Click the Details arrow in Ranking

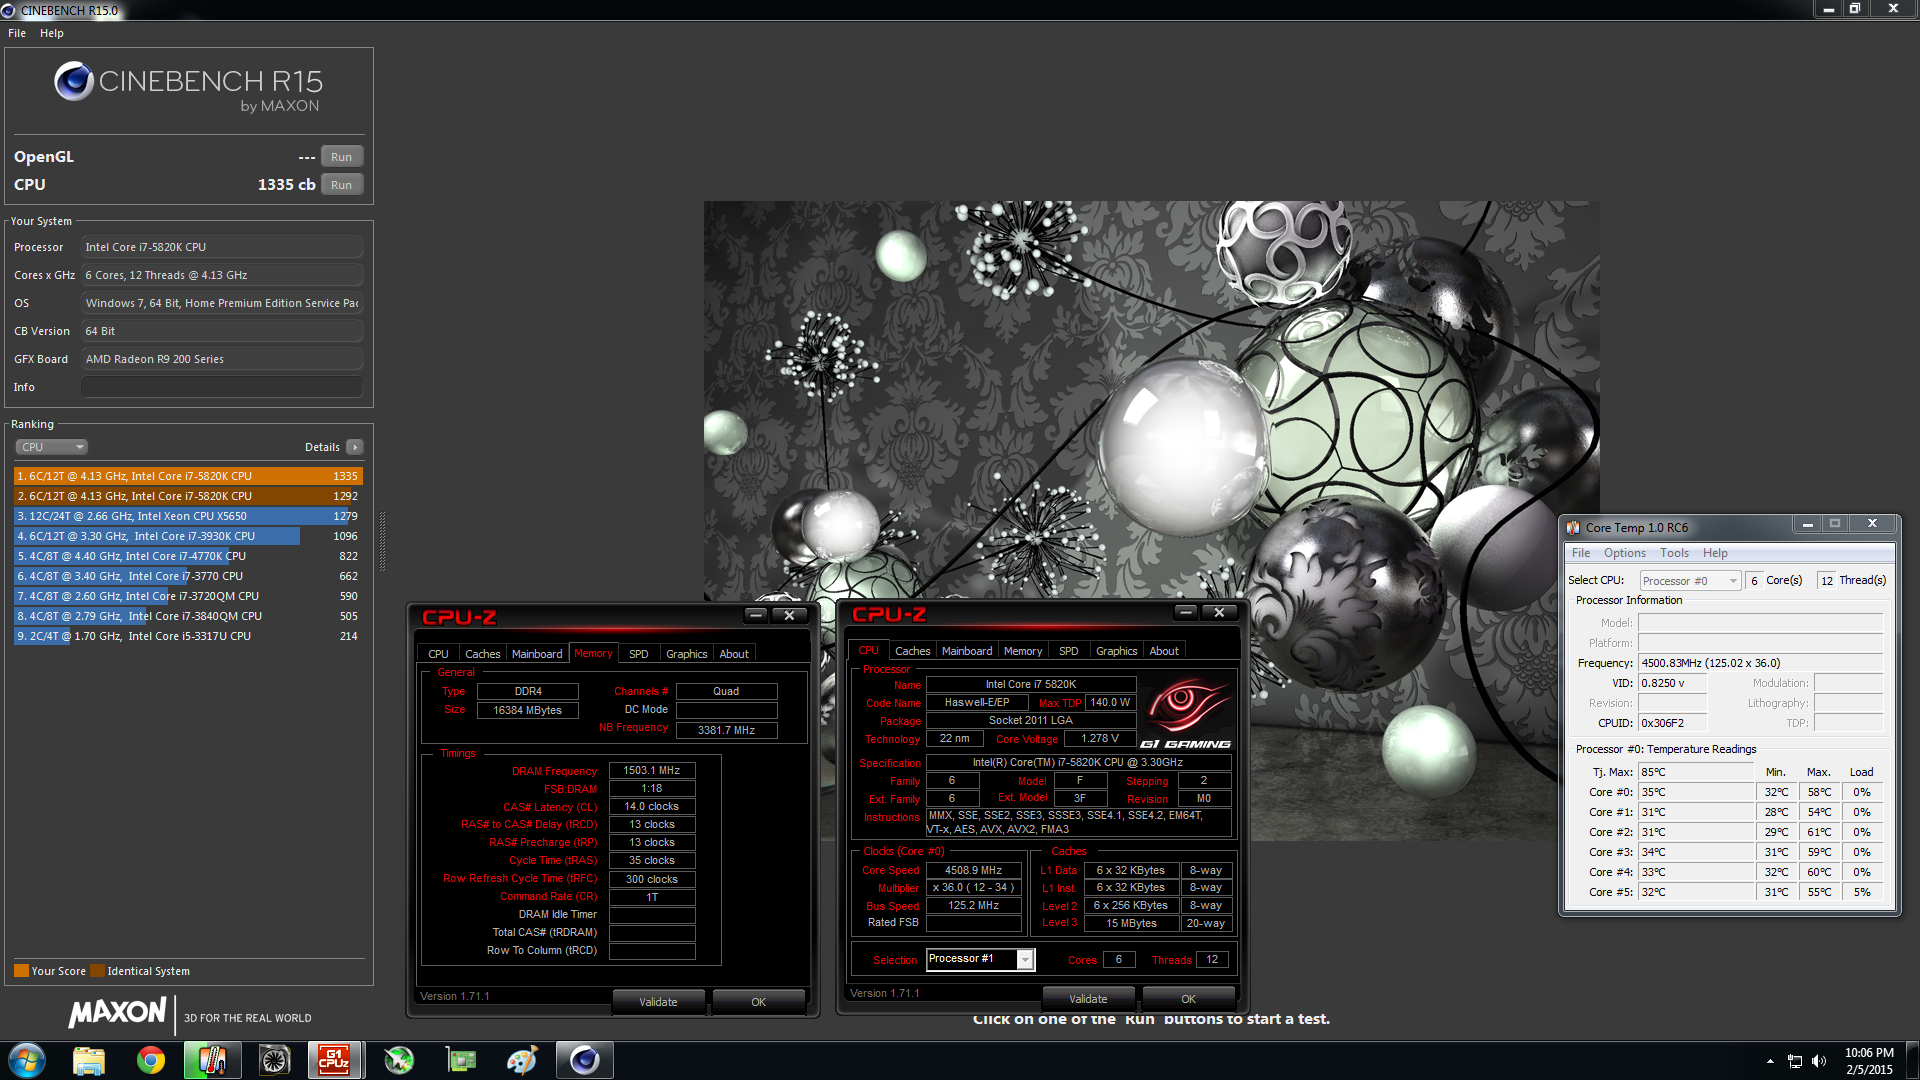tap(355, 447)
